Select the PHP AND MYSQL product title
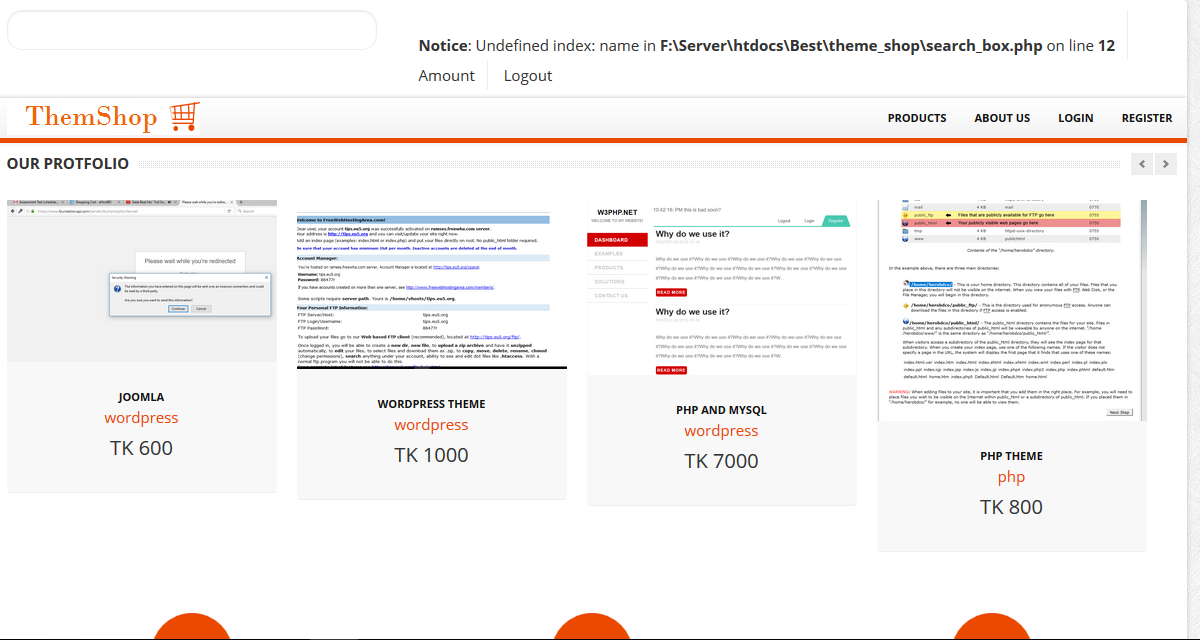1200x640 pixels. pyautogui.click(x=721, y=410)
